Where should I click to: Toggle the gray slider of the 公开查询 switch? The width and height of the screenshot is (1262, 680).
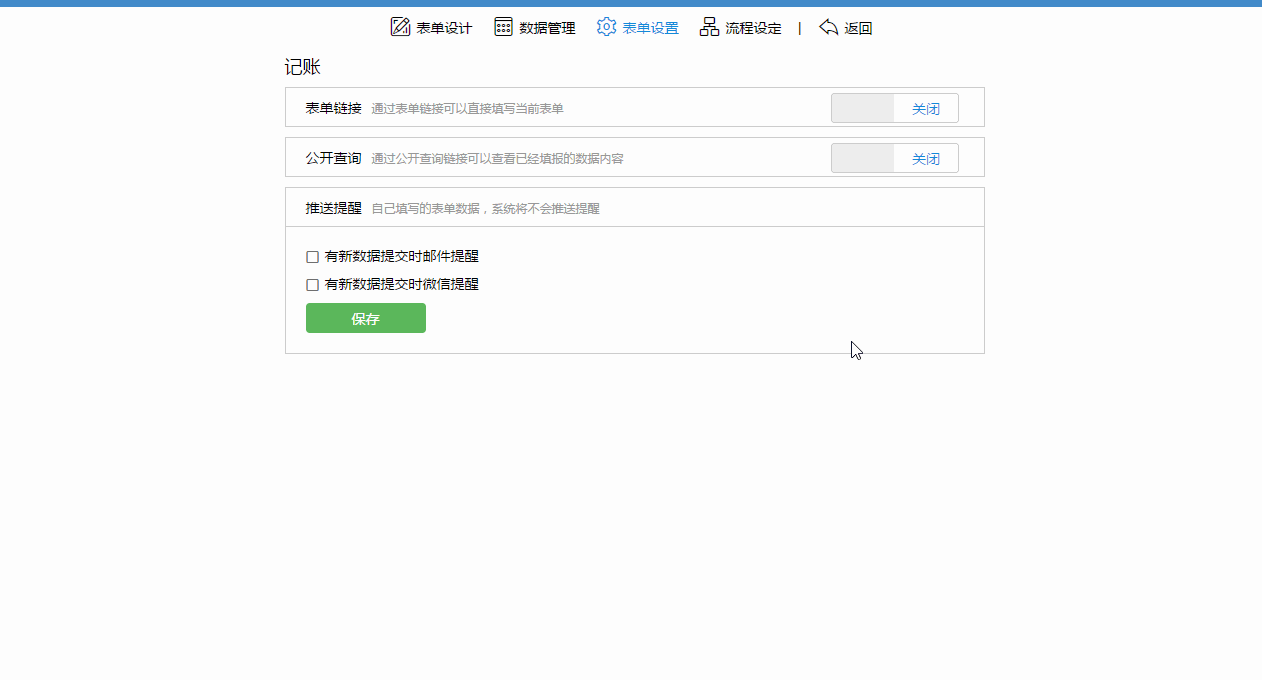tap(863, 158)
